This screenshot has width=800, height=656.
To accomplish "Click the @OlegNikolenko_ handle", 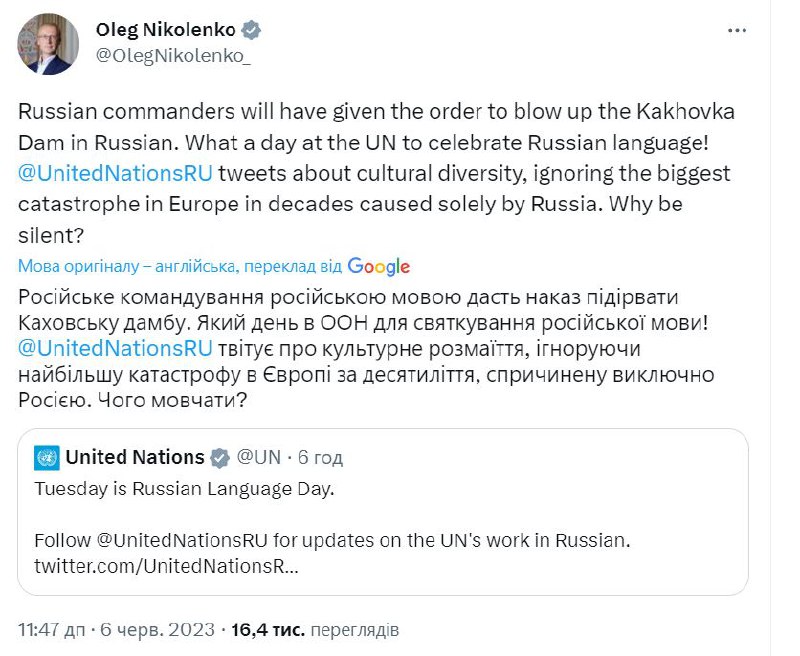I will click(172, 59).
